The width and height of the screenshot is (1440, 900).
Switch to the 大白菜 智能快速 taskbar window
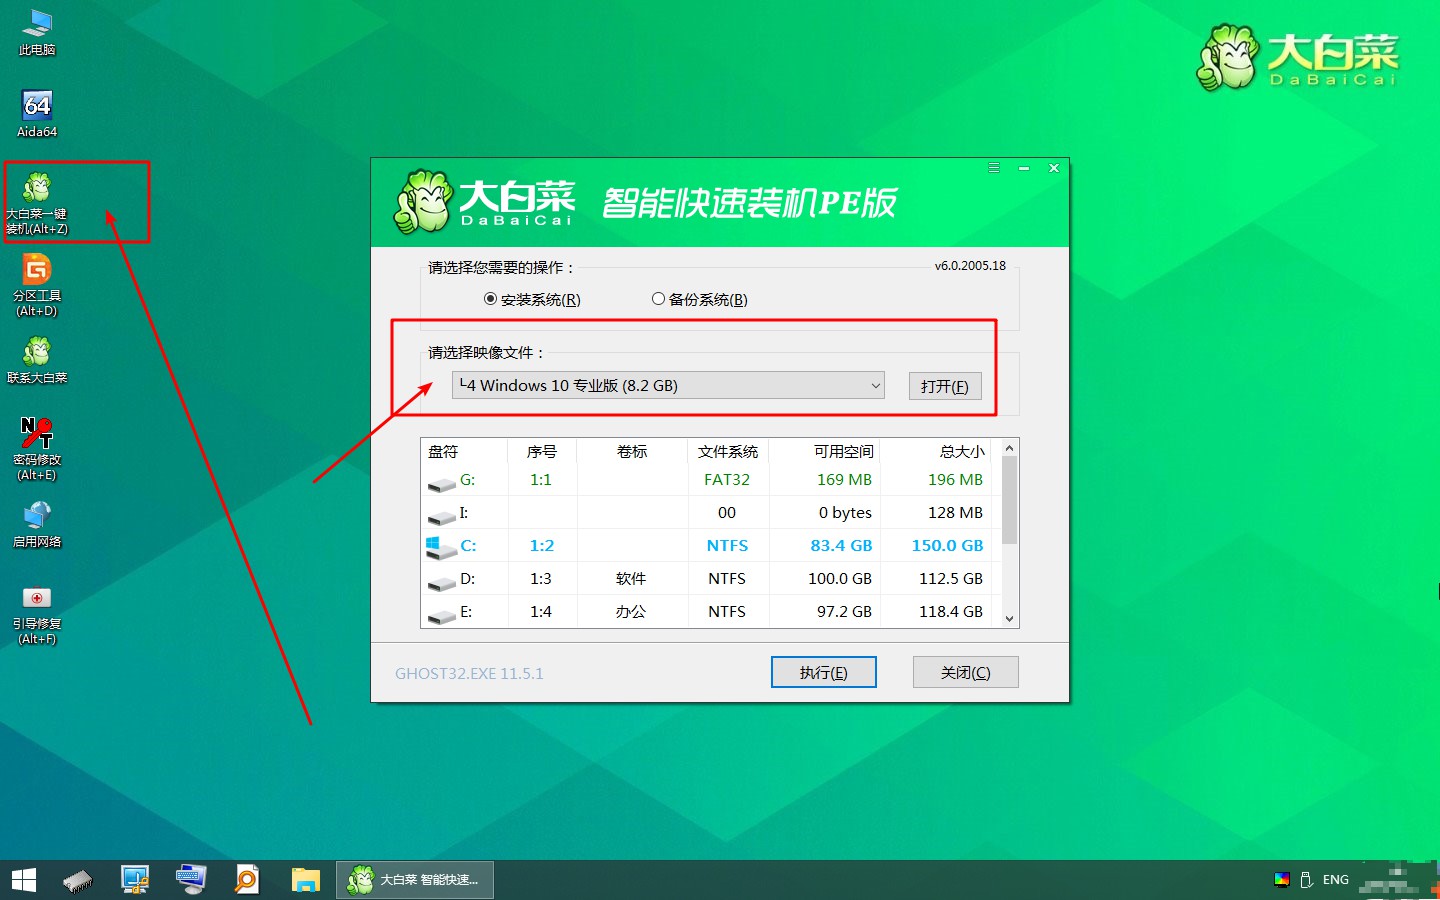[x=413, y=880]
